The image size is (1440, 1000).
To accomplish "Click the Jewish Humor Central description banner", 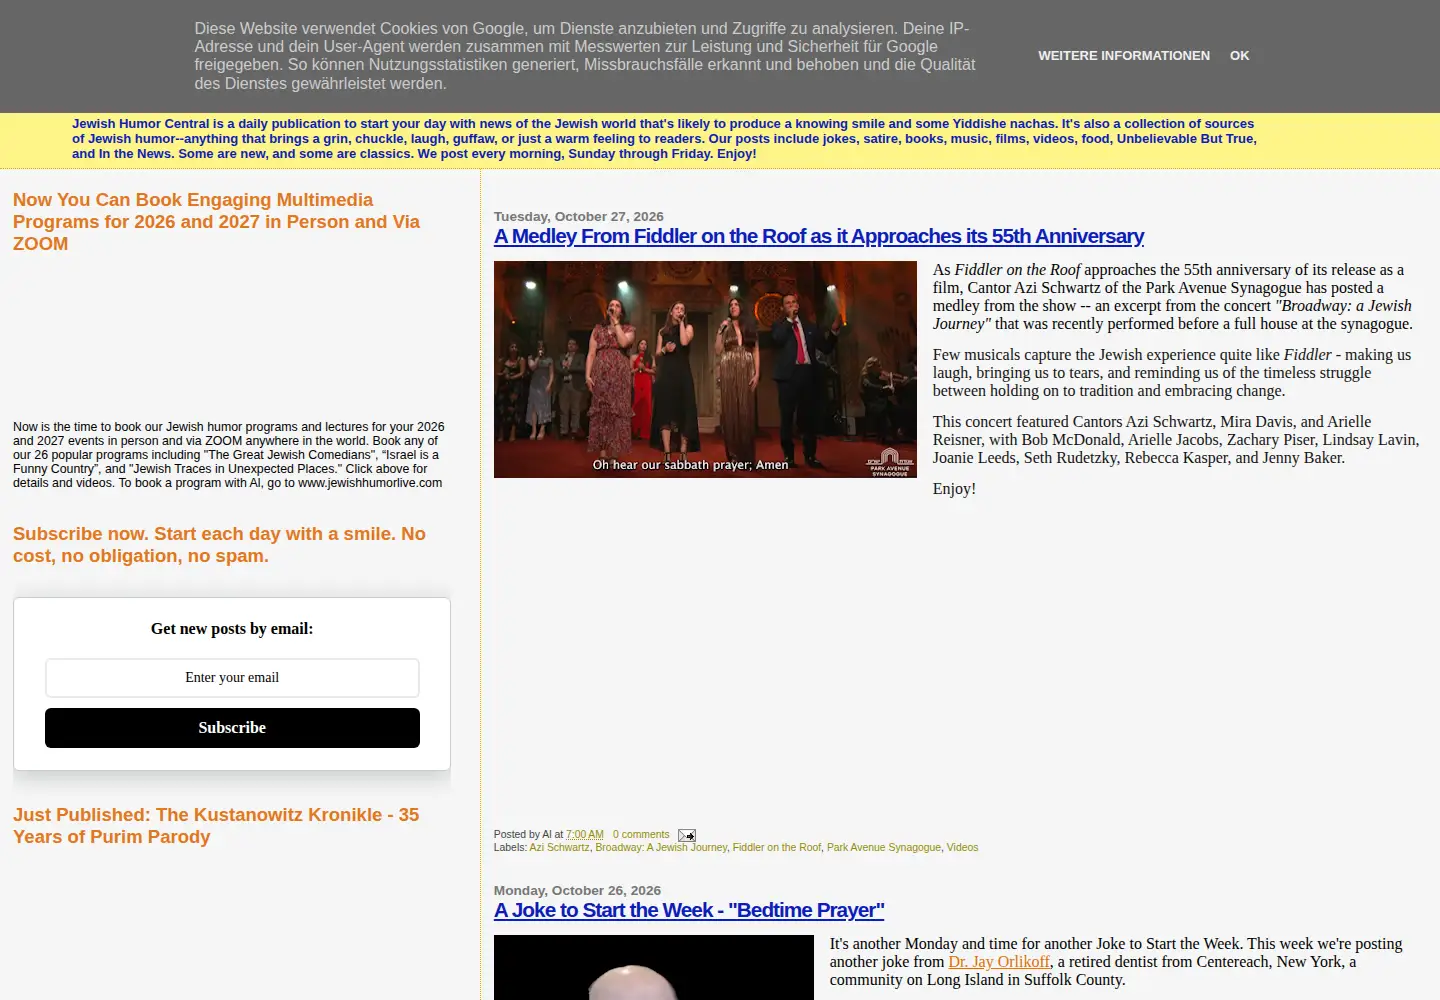I will tap(664, 139).
